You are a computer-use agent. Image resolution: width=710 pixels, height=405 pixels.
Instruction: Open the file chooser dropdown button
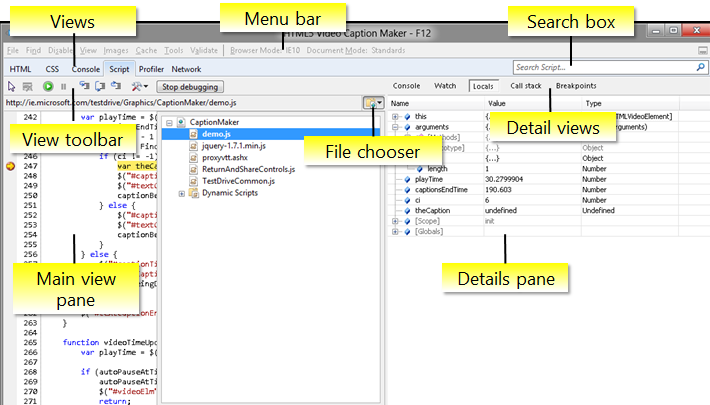(373, 103)
